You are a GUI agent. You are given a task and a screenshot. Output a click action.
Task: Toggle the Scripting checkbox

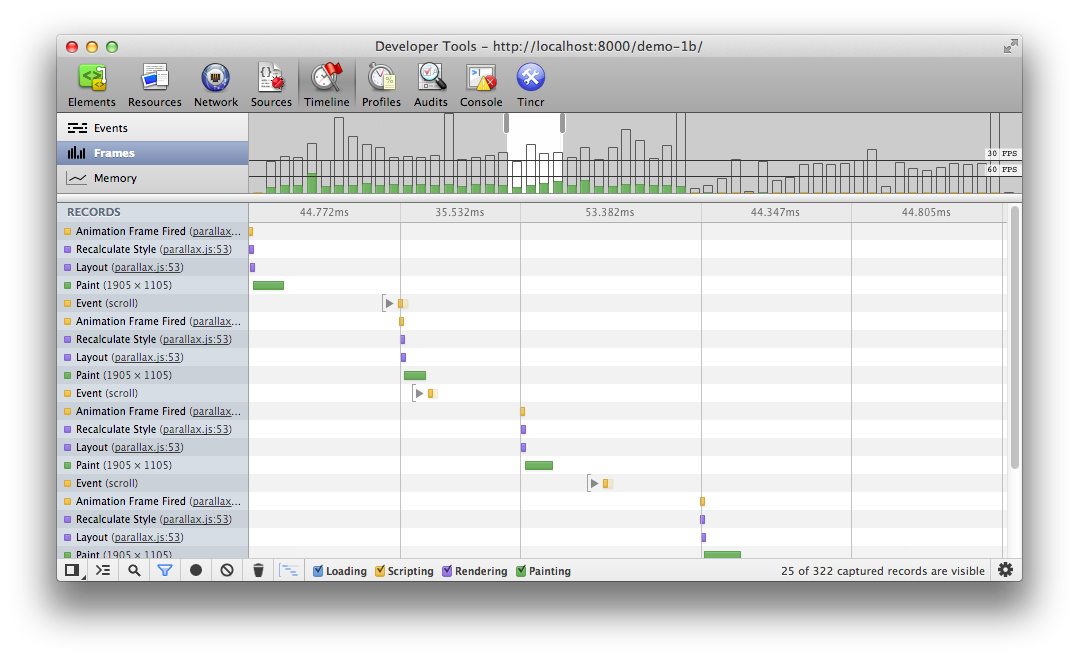point(380,571)
